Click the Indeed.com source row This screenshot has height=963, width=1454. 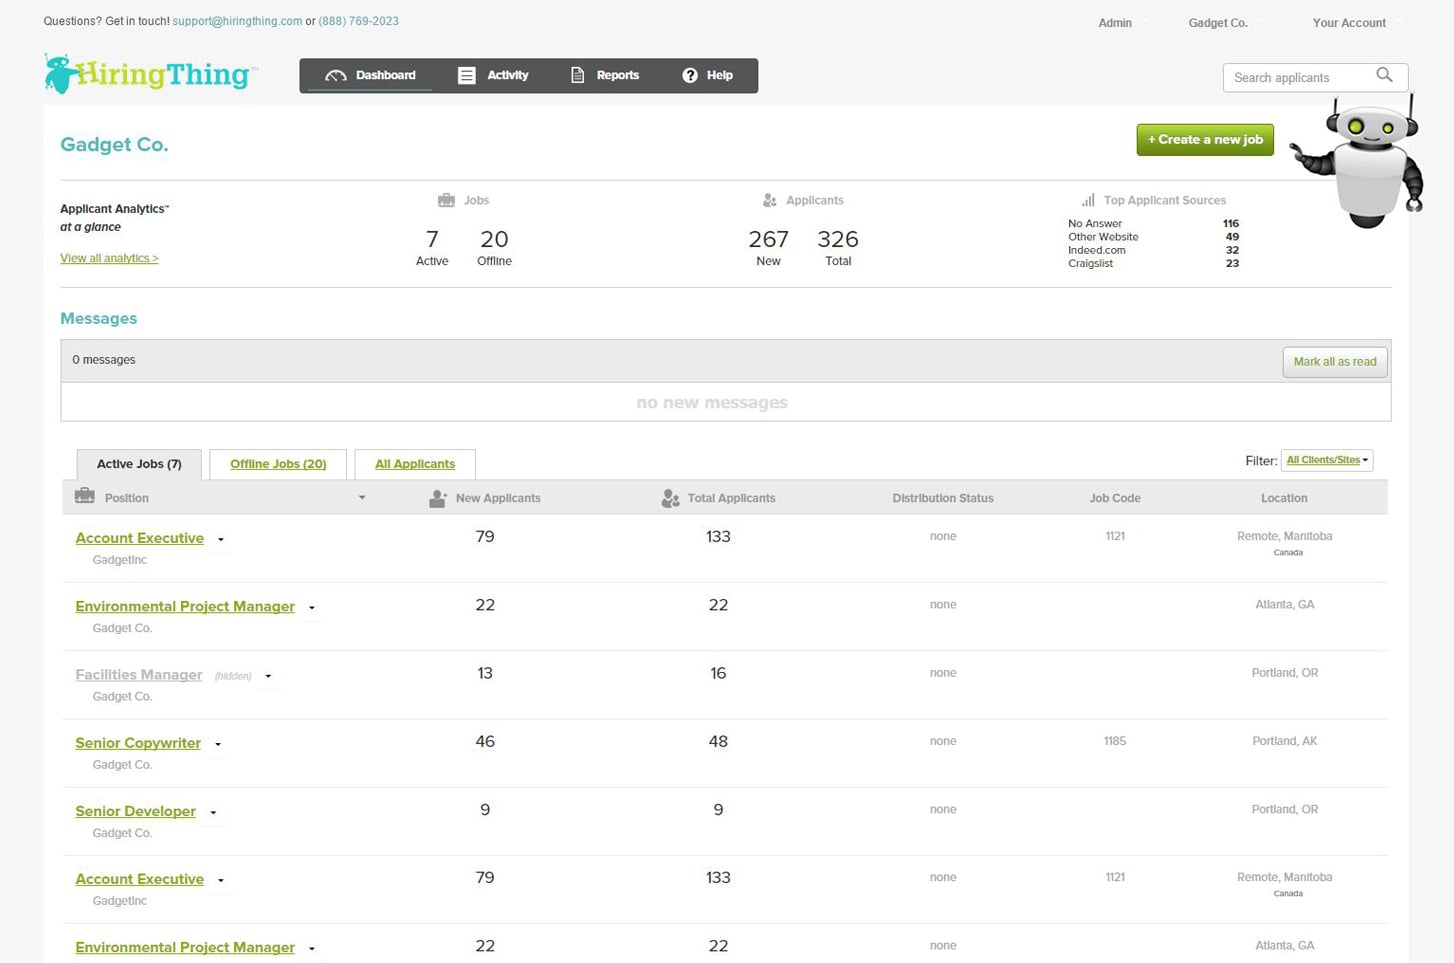click(x=1153, y=250)
